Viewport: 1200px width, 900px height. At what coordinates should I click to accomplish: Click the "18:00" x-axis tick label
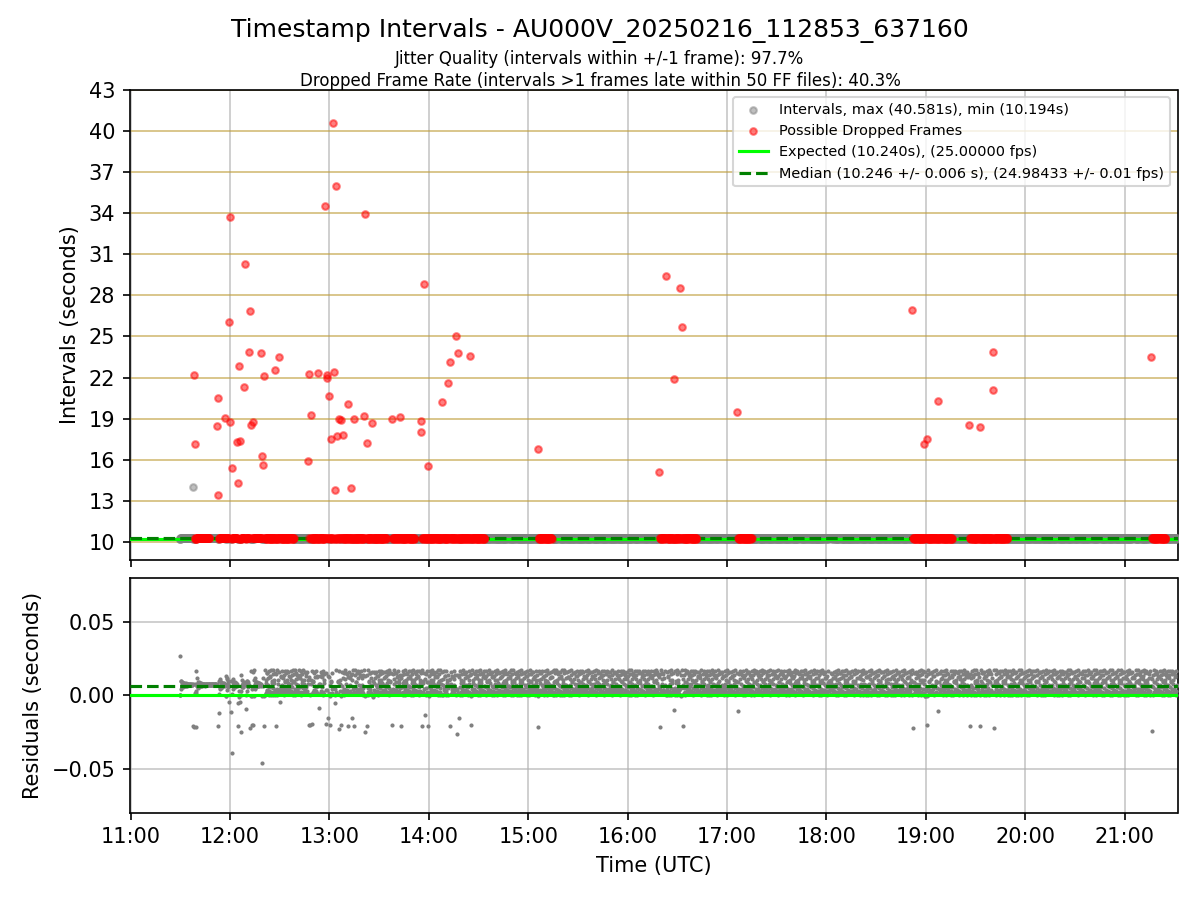(826, 836)
